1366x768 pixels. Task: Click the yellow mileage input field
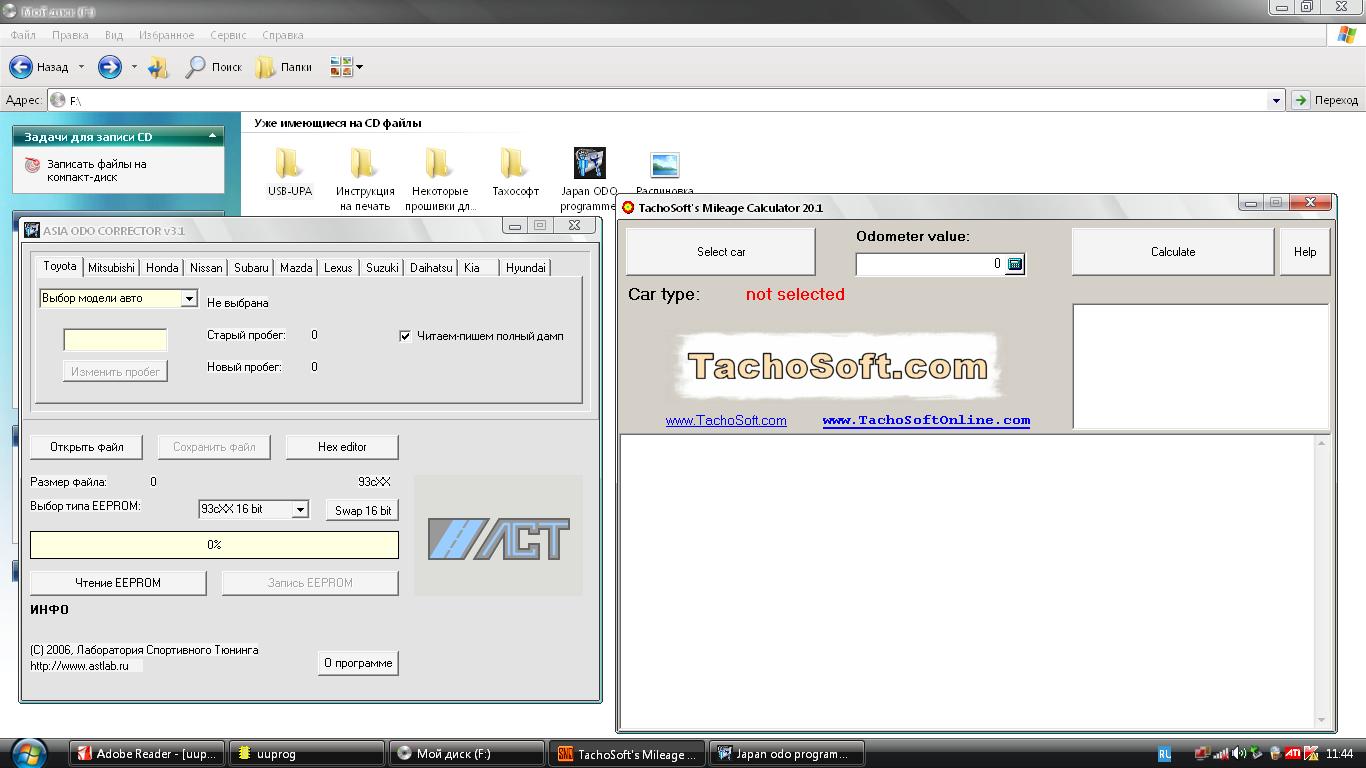[115, 340]
